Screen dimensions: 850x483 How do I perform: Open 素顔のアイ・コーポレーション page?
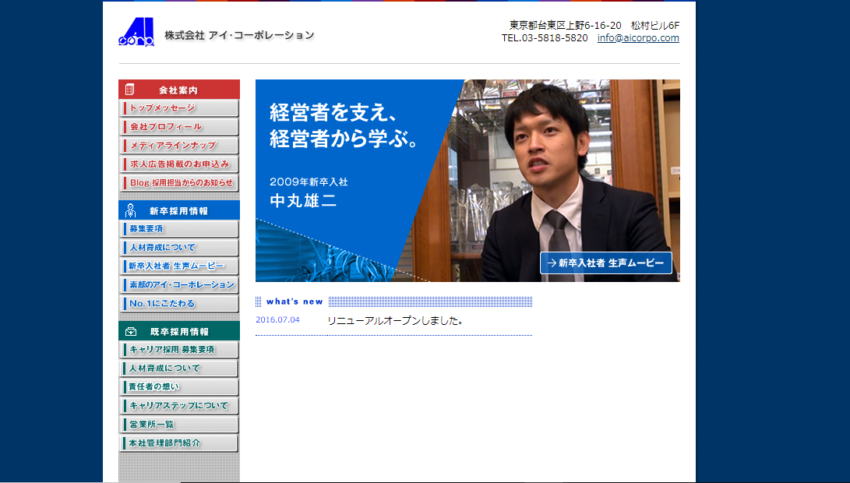click(x=178, y=285)
